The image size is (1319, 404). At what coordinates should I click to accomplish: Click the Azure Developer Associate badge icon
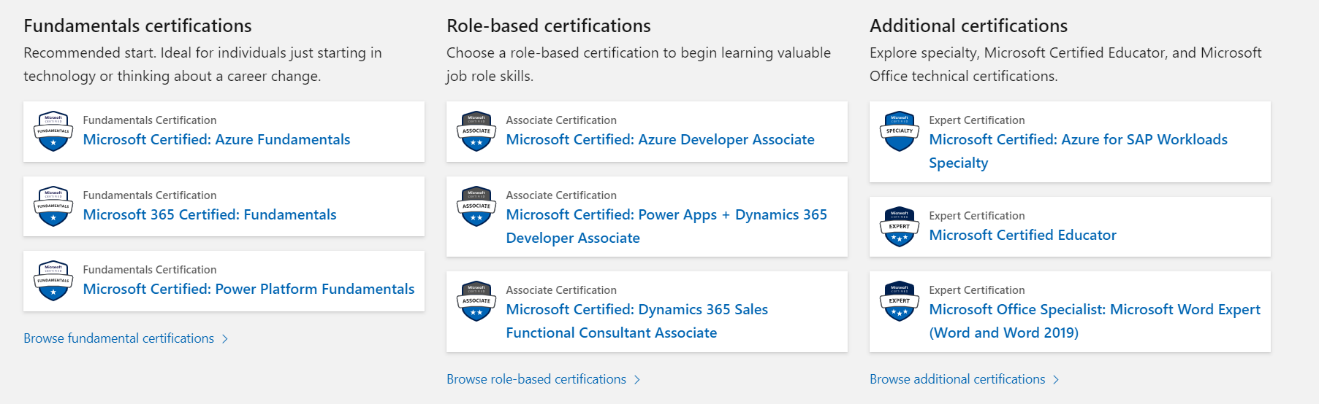click(476, 131)
